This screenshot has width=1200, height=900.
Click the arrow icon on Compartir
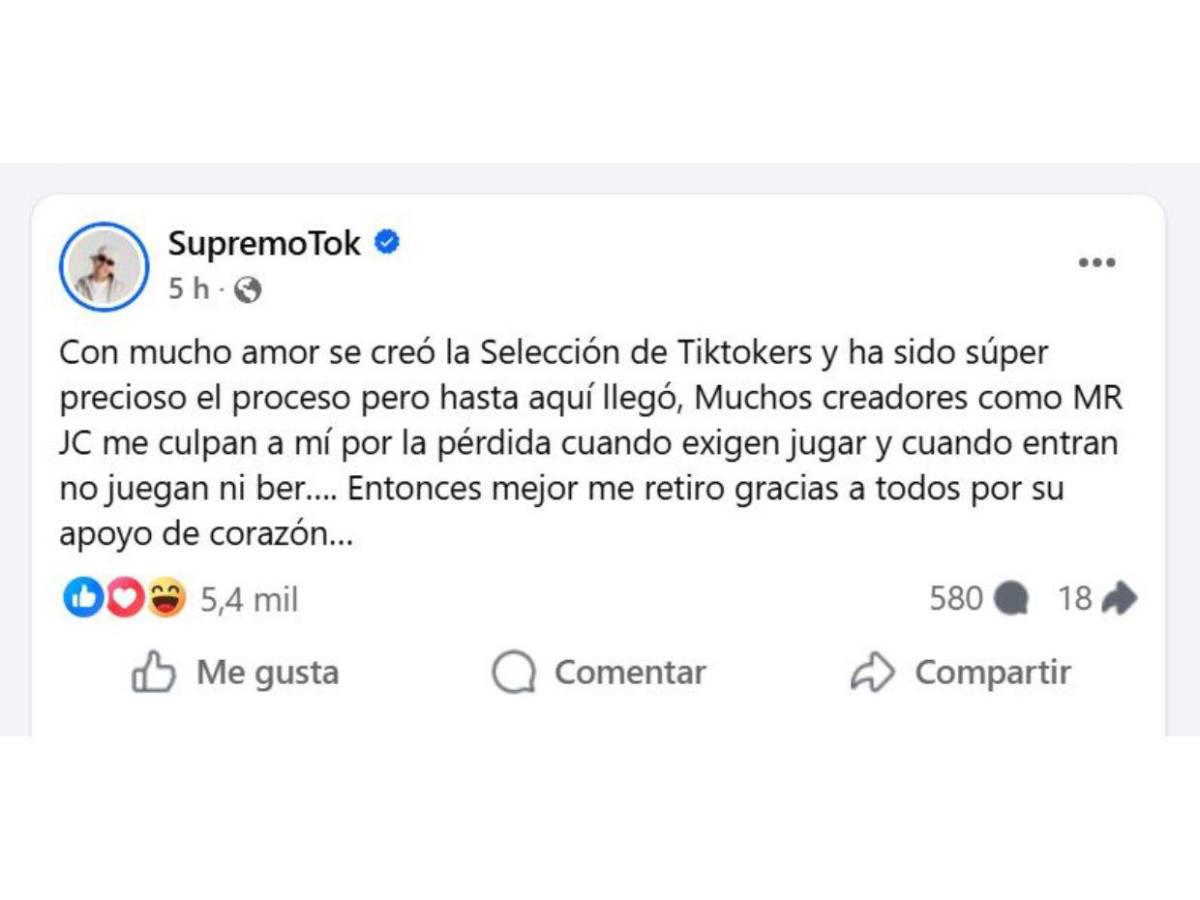(875, 672)
